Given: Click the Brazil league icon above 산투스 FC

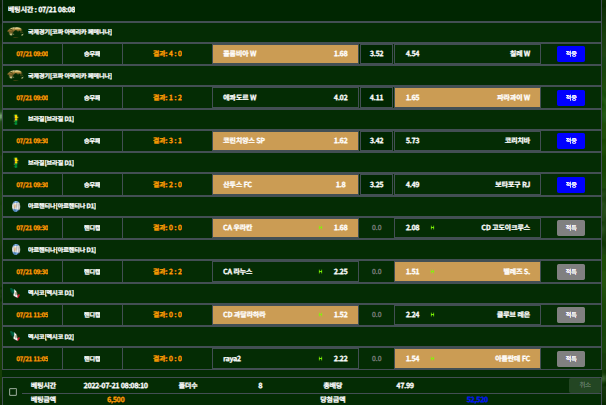Looking at the screenshot, I should [16, 162].
